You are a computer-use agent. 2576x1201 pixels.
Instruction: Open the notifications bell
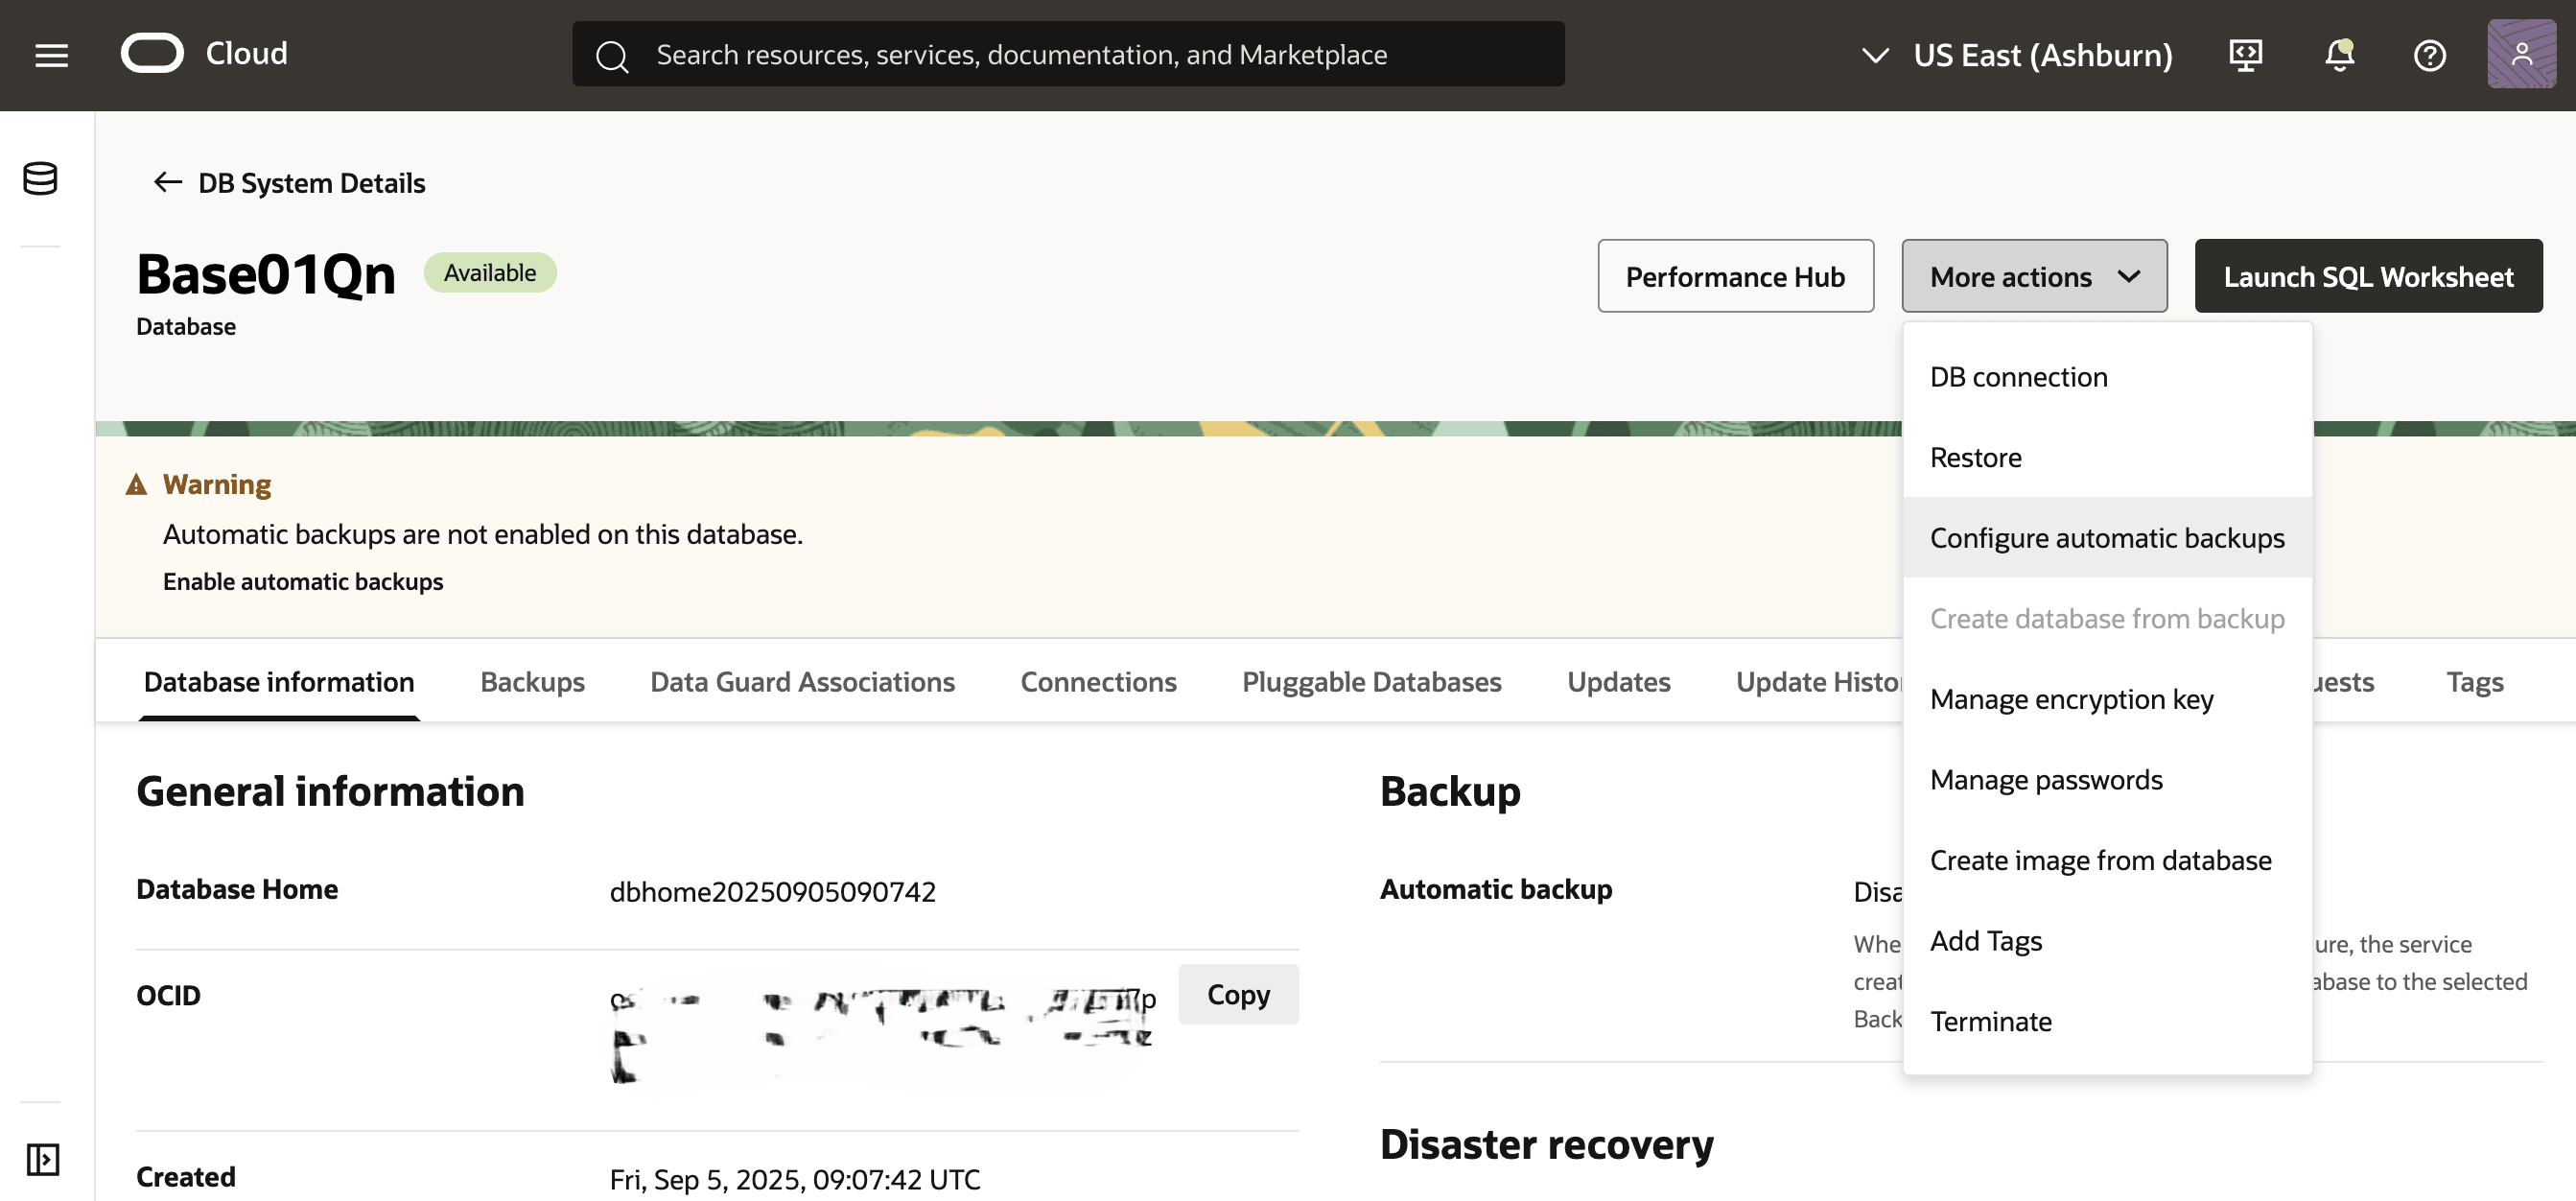[2339, 55]
